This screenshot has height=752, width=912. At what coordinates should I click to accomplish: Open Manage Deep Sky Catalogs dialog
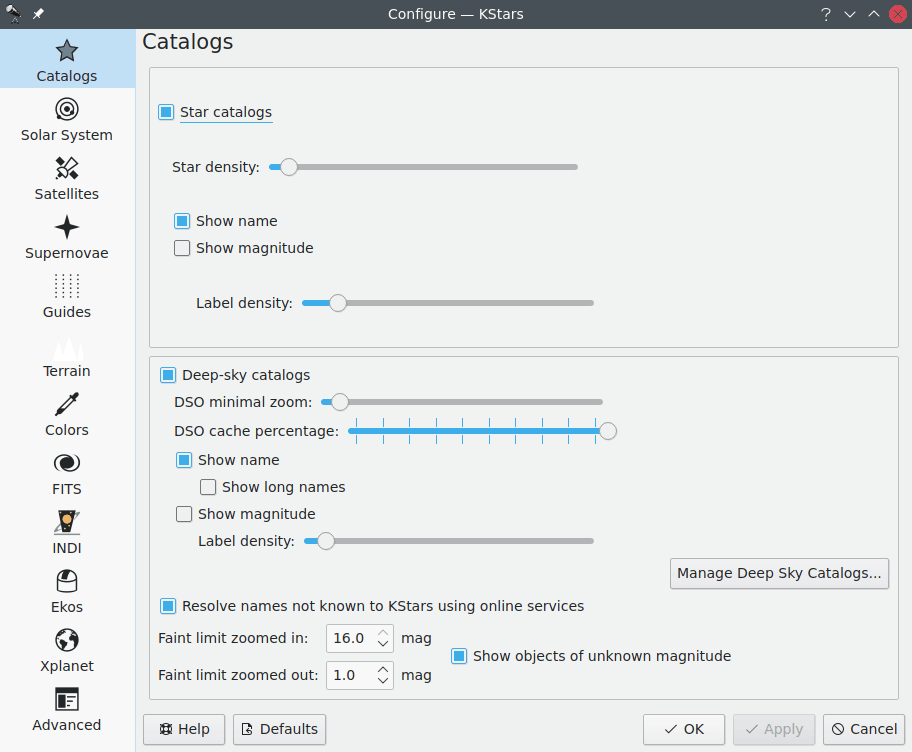[x=779, y=573]
